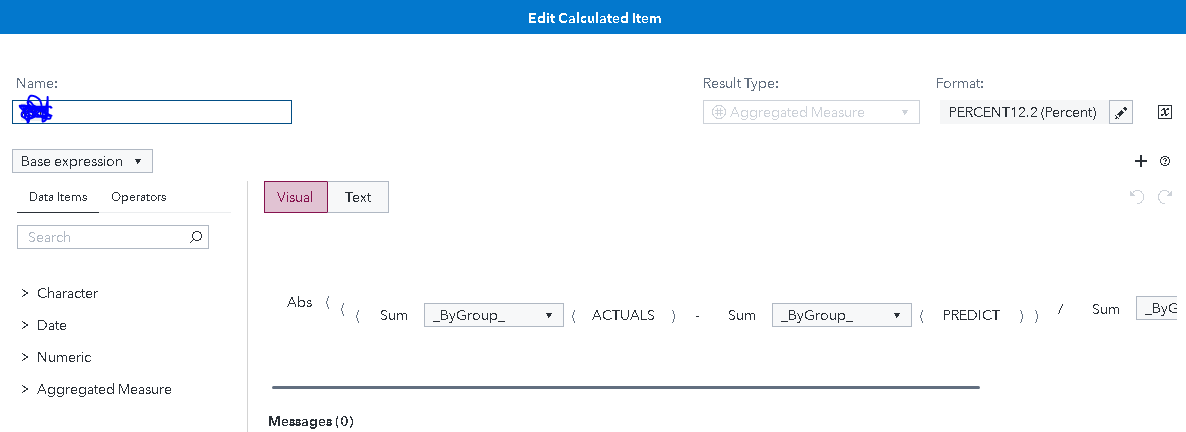Open the _ByGroup_ dropdown before PREDICT
Image resolution: width=1186 pixels, height=432 pixels.
click(842, 315)
